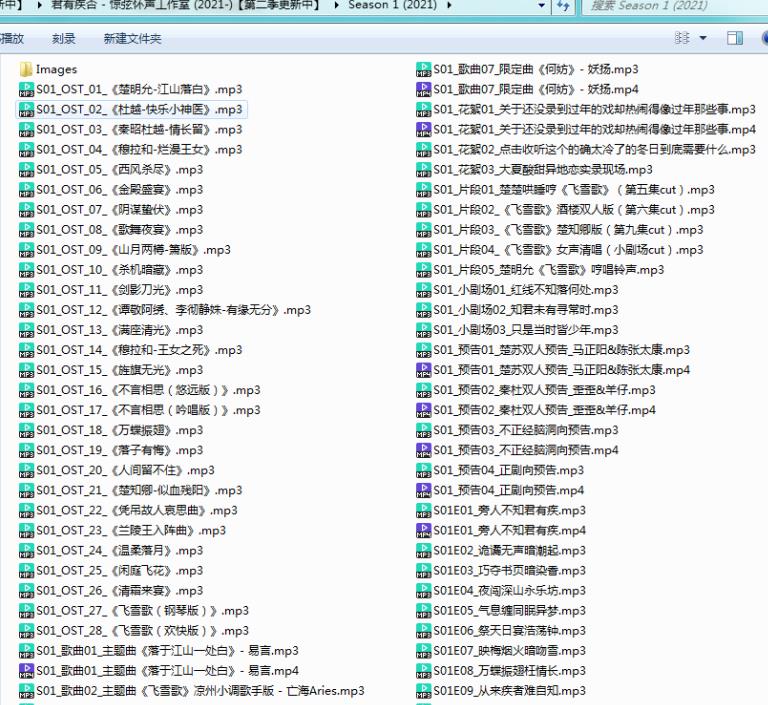Click MP4 icon of S01E01 旁人不知君有疾.mp4
The image size is (768, 705).
[x=423, y=531]
